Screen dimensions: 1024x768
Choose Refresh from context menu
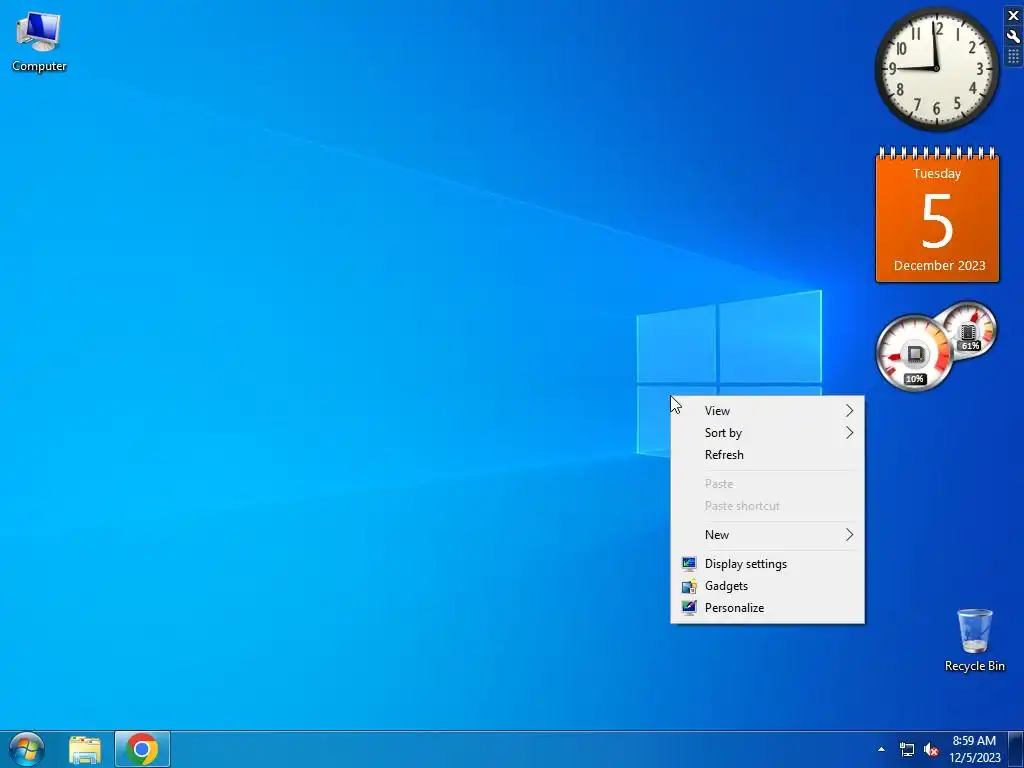click(x=767, y=455)
